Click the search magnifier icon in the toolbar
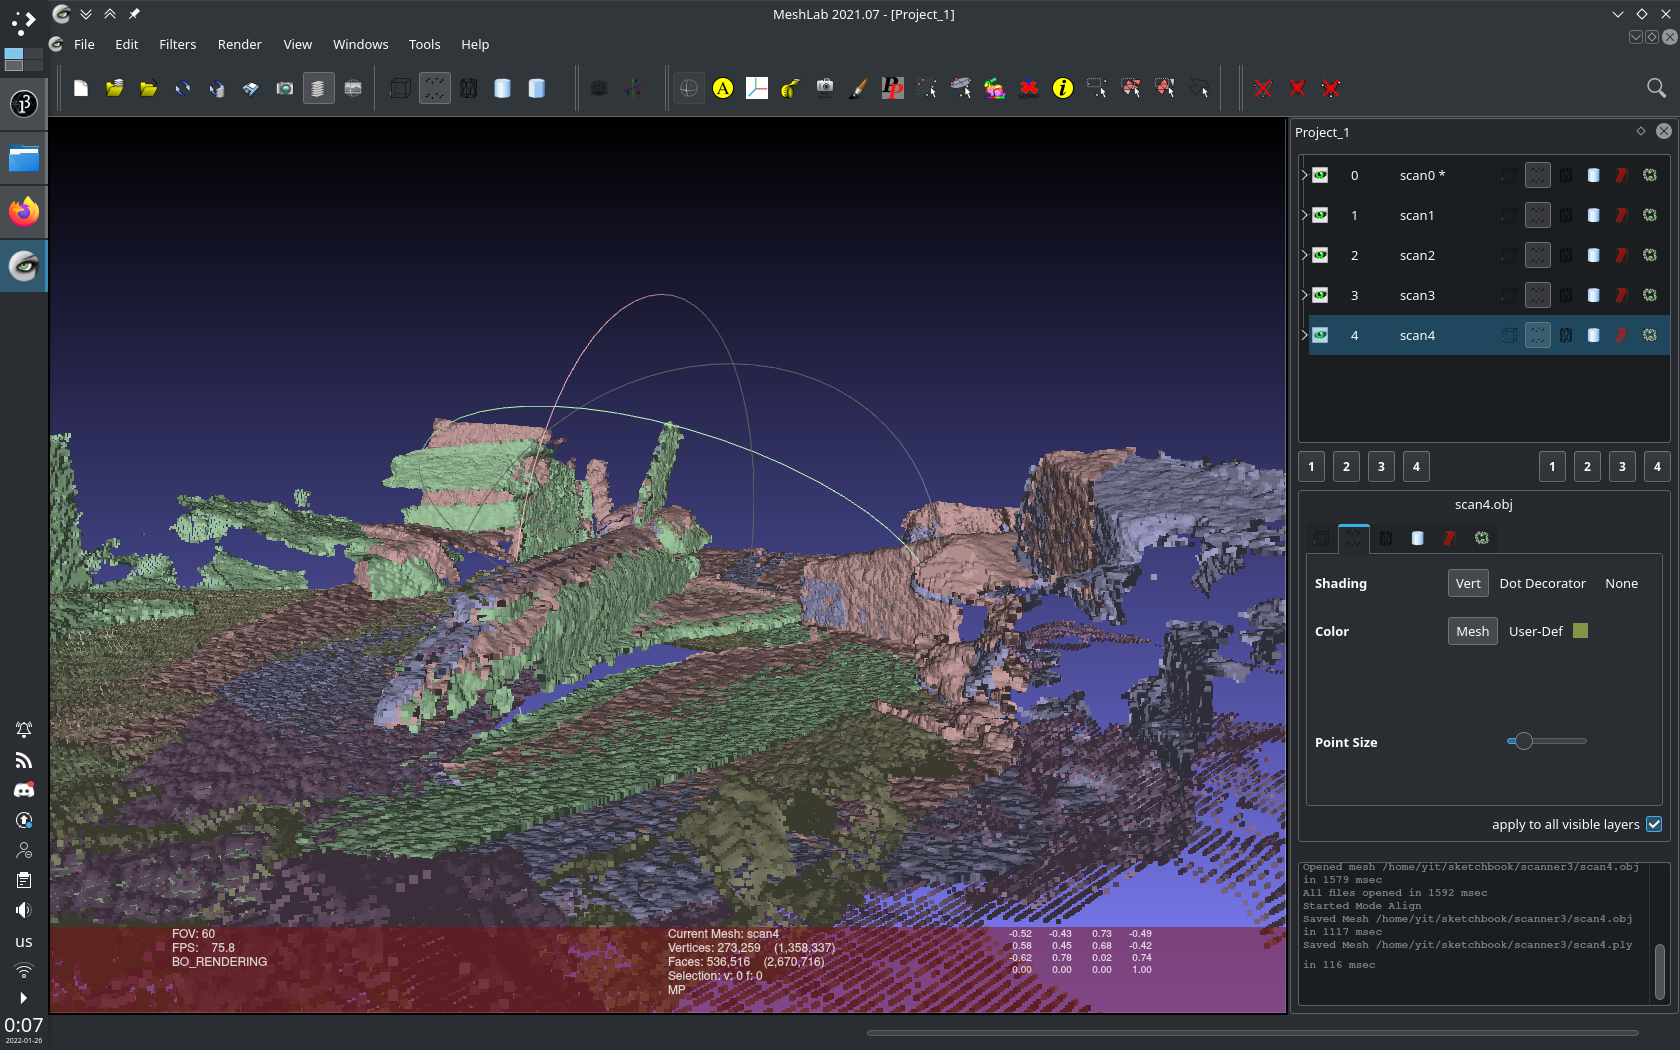The width and height of the screenshot is (1680, 1050). [x=1656, y=88]
